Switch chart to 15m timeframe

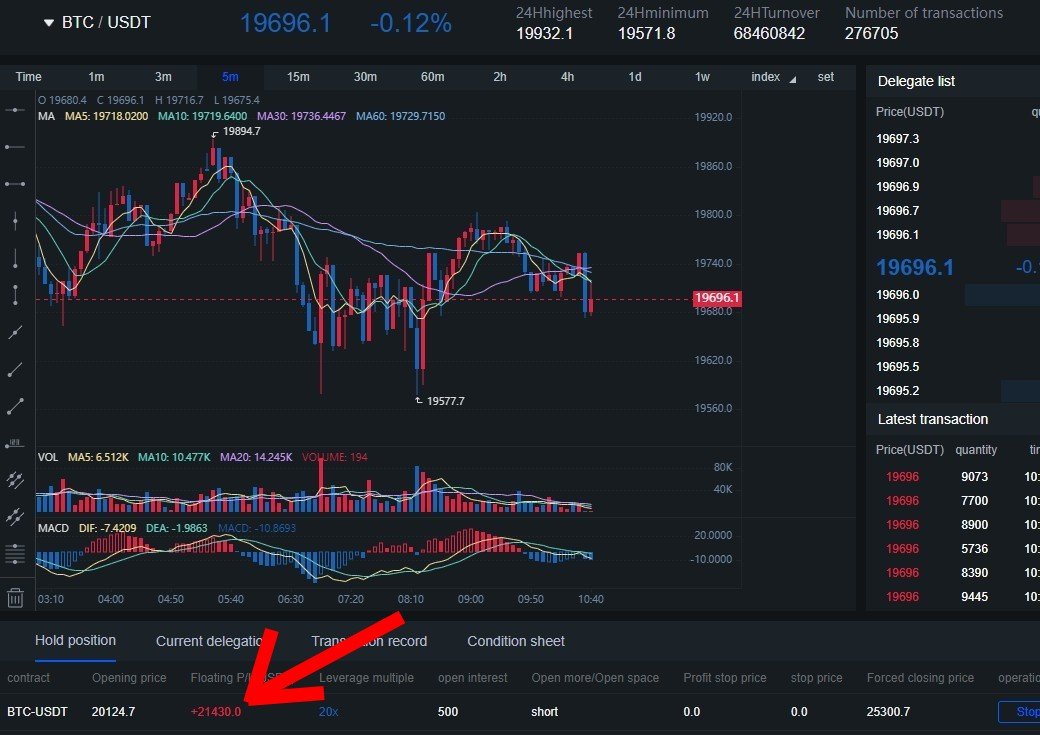[298, 76]
